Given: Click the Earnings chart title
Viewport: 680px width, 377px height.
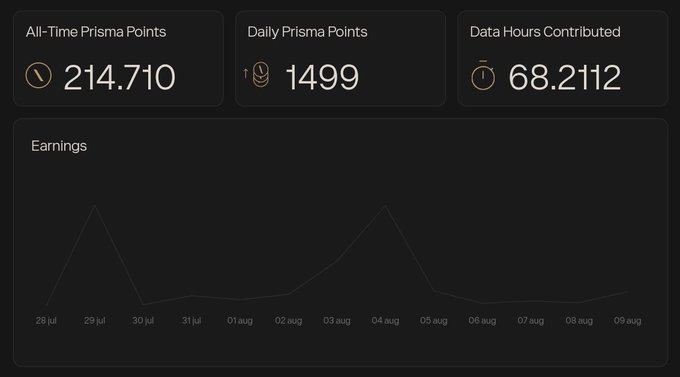Looking at the screenshot, I should 59,146.
